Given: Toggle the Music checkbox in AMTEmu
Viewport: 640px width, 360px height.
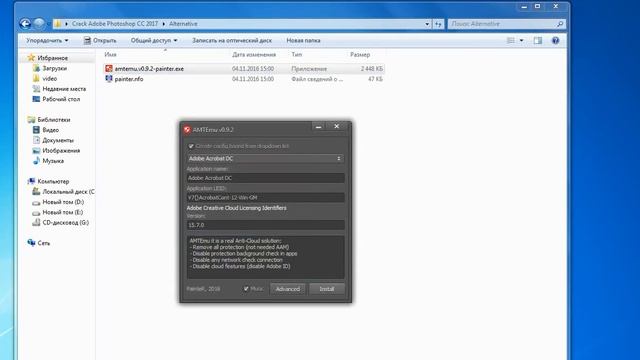Looking at the screenshot, I should tap(246, 289).
